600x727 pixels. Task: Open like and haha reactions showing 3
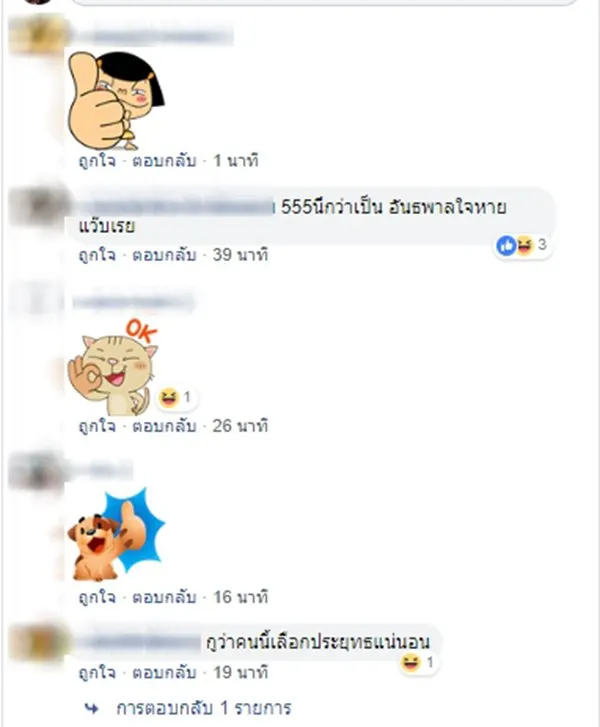523,245
